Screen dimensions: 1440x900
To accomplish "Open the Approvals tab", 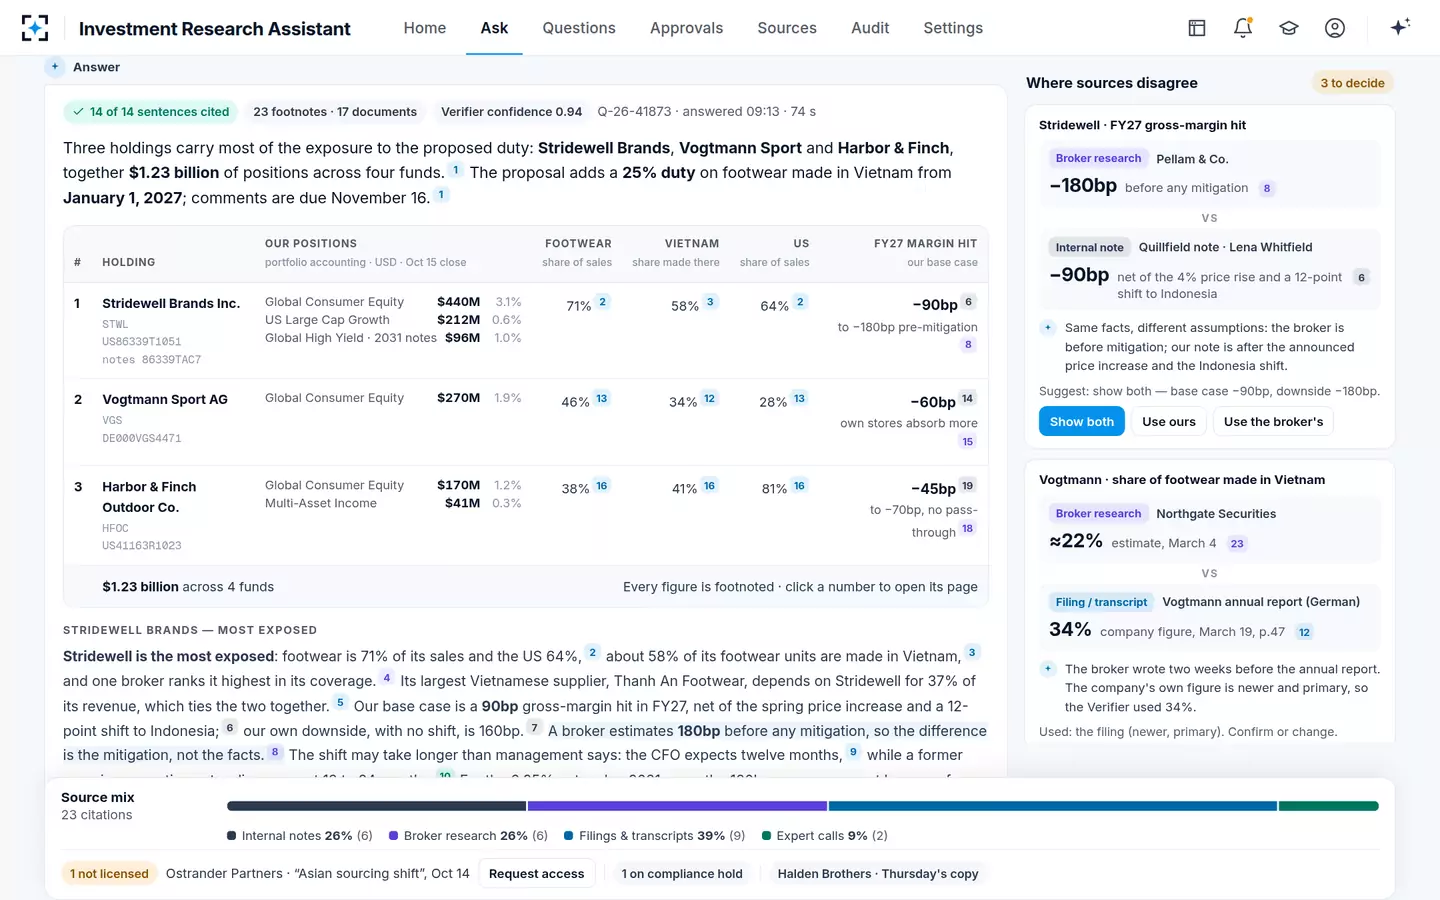I will click(686, 28).
